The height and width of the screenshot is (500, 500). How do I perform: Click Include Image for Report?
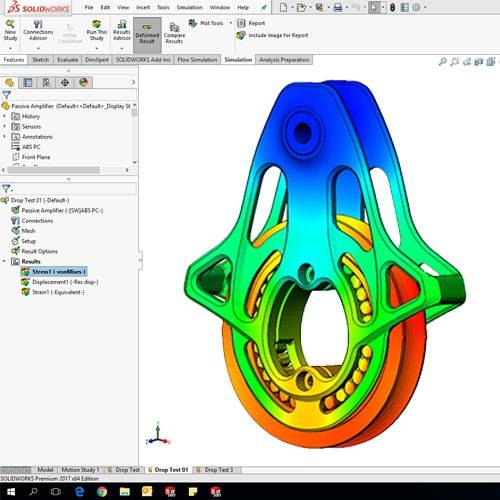click(x=272, y=35)
